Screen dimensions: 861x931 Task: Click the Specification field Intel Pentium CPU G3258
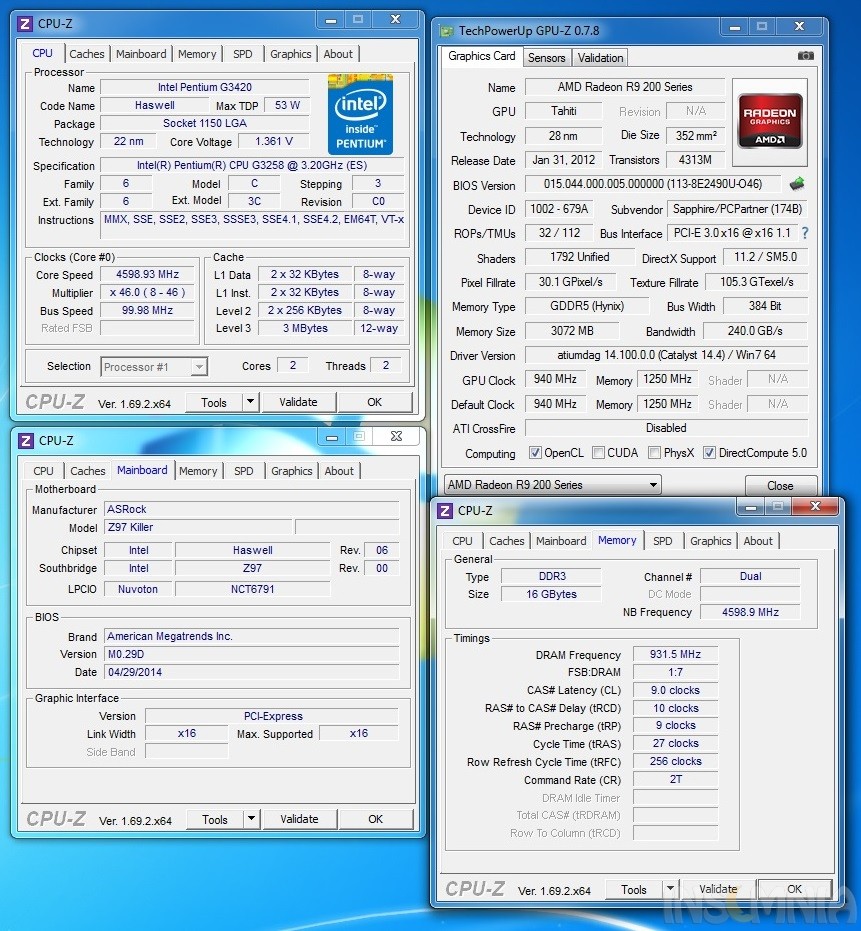coord(252,165)
